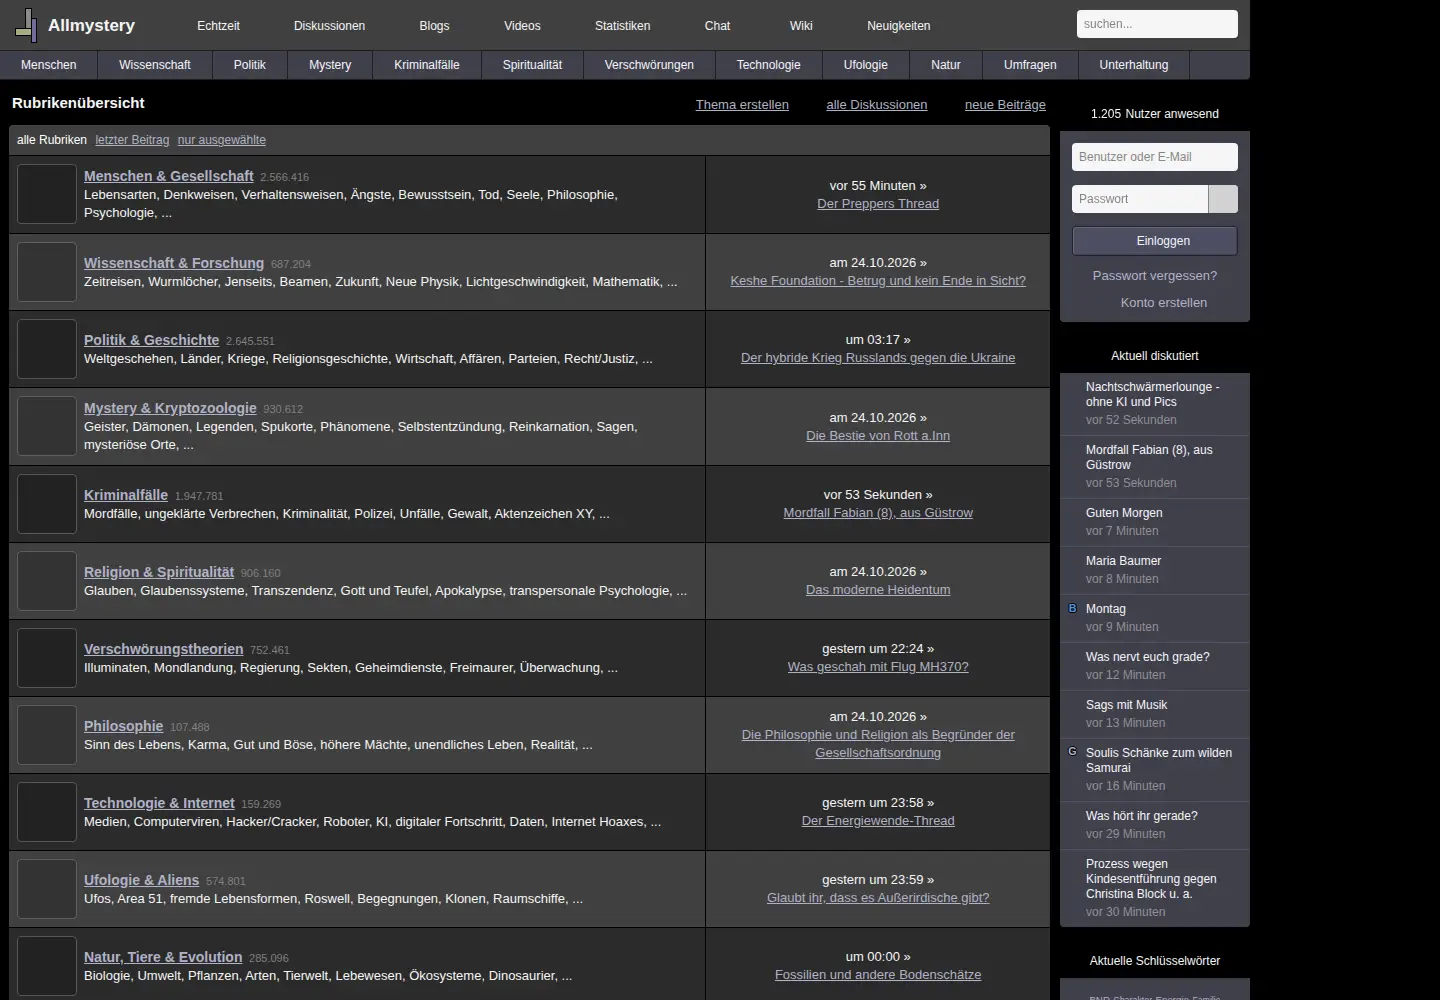Click the Einloggen button
This screenshot has height=1000, width=1440.
pos(1155,241)
